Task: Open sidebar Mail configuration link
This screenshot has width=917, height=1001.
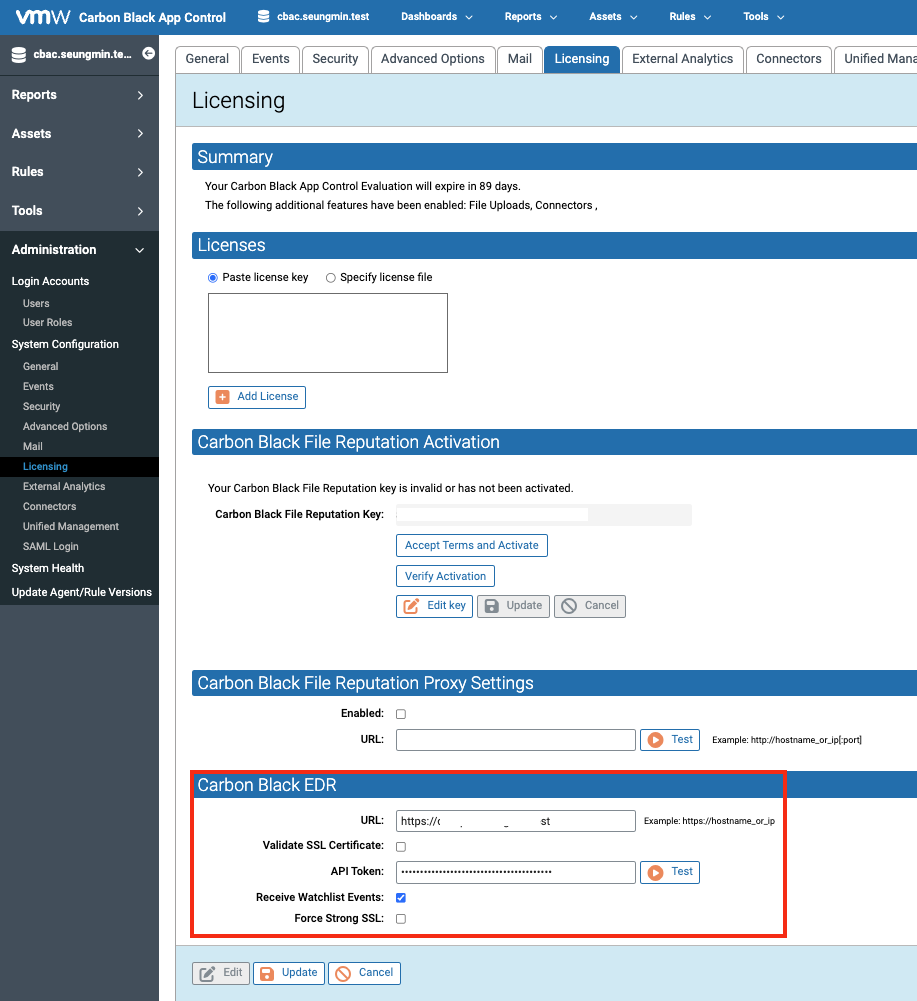Action: click(x=33, y=447)
